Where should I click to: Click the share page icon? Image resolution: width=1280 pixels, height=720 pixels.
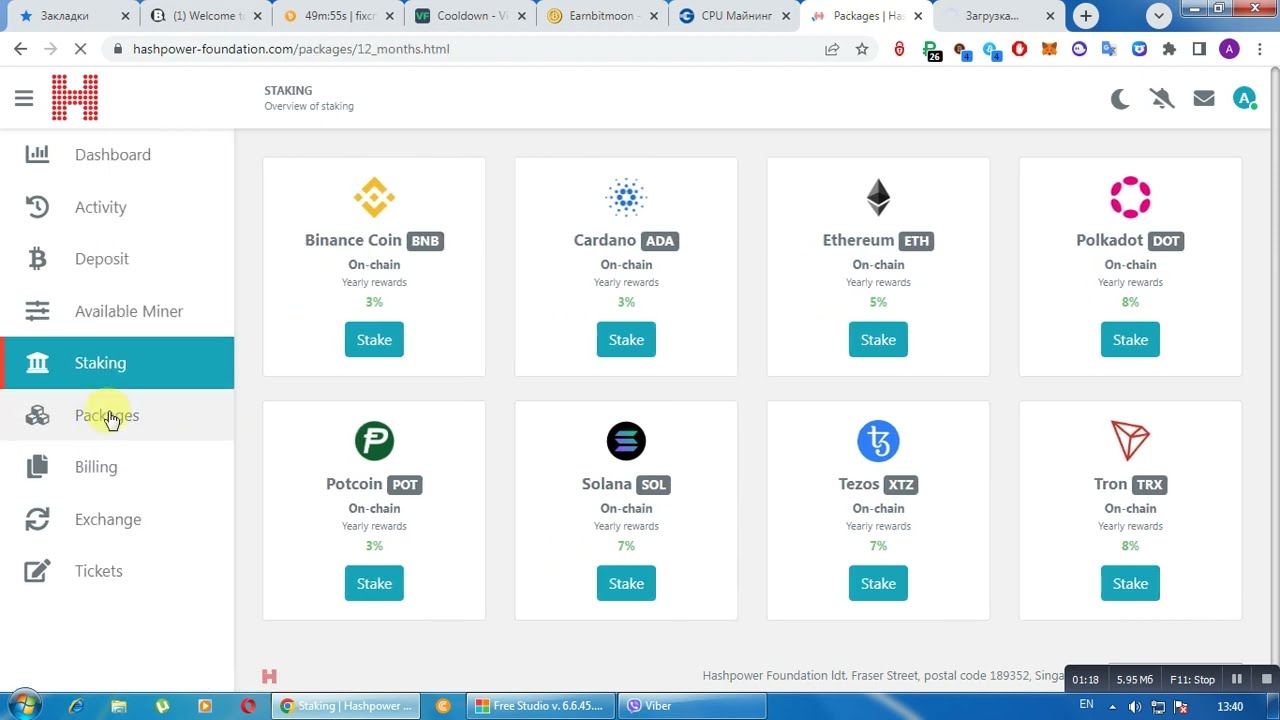pyautogui.click(x=832, y=49)
